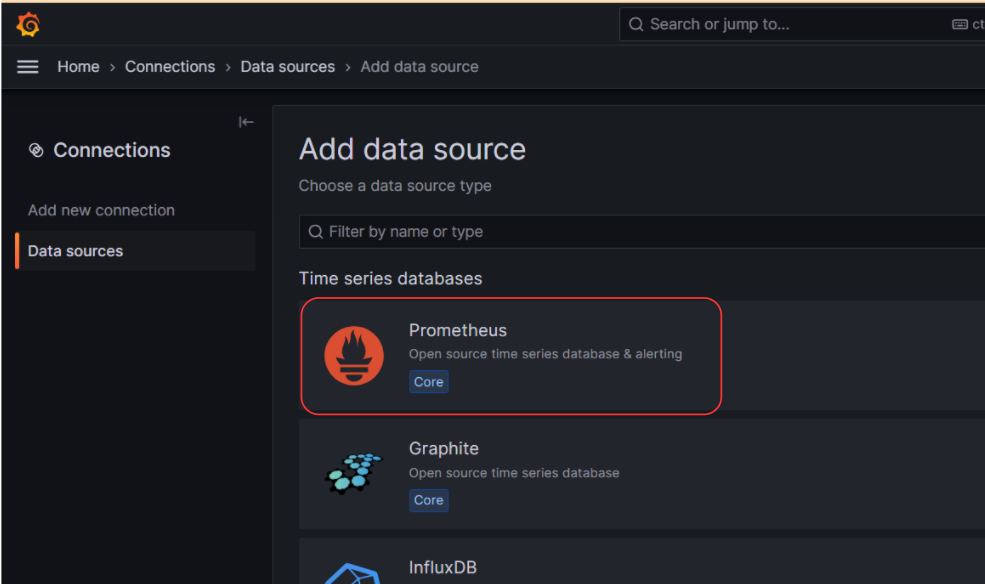Click the Connections heading icon
Viewport: 985px width, 584px height.
(36, 150)
